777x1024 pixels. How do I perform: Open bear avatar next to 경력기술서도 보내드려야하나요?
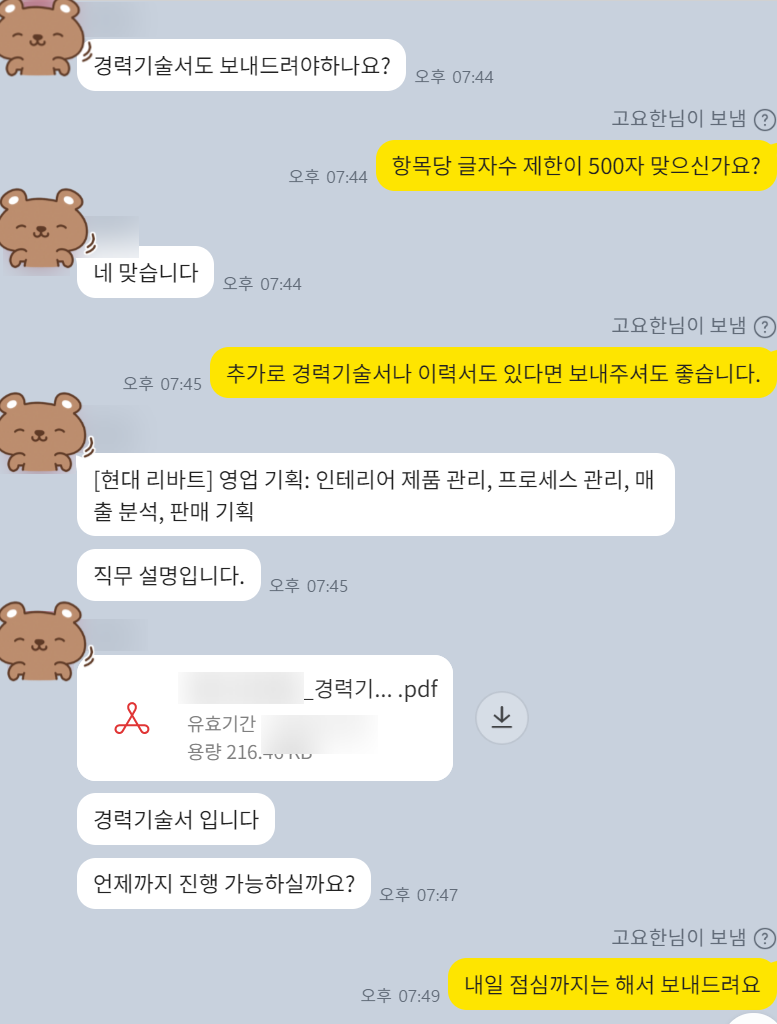(40, 38)
